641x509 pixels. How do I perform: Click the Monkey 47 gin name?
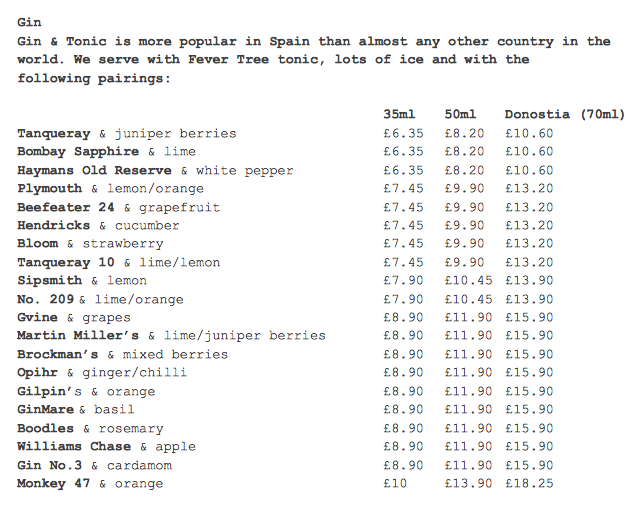pos(54,484)
